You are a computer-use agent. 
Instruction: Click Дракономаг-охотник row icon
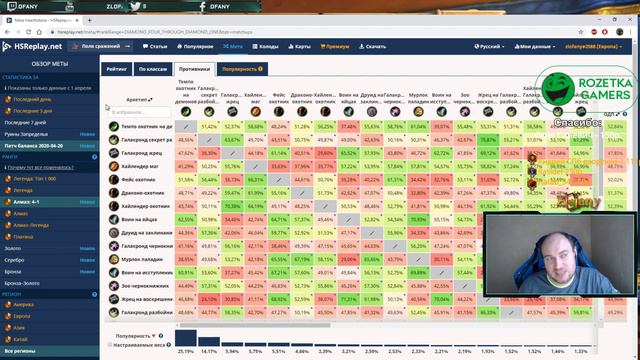(x=113, y=193)
